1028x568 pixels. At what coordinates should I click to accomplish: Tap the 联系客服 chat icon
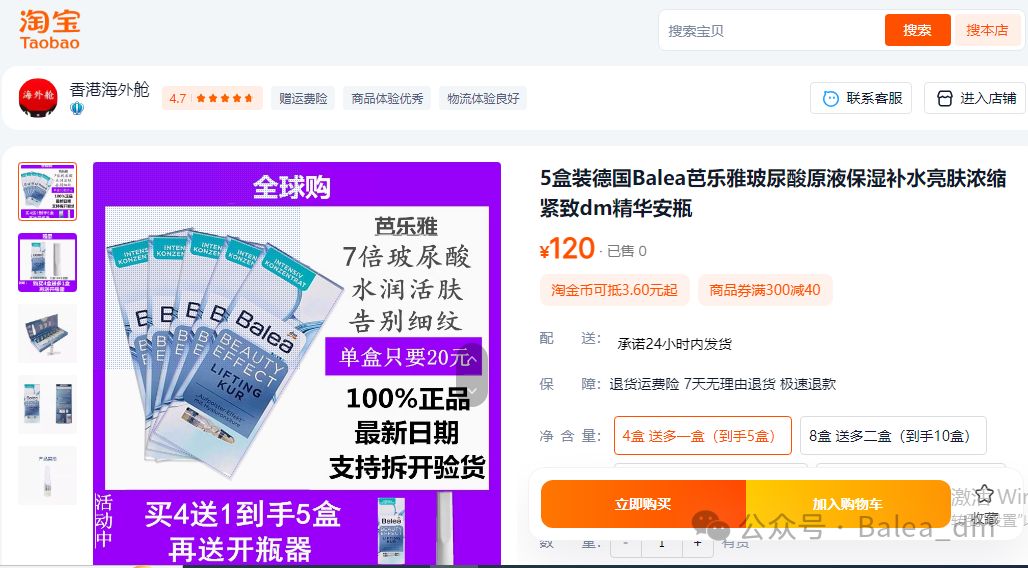point(831,98)
